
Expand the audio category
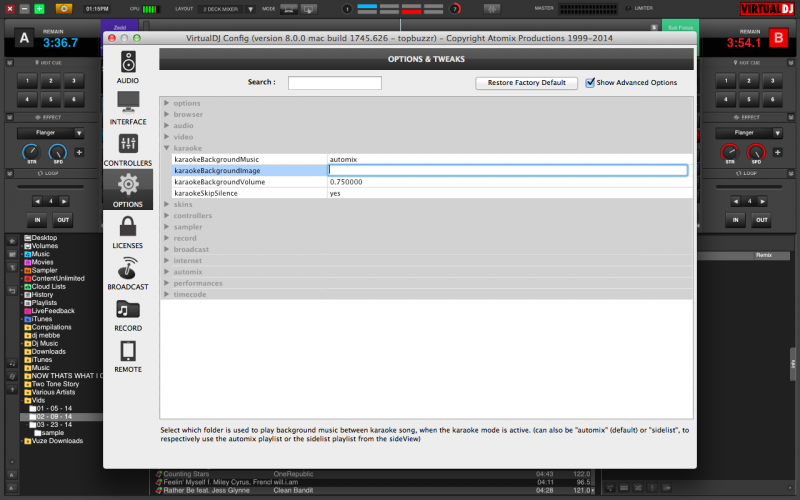pos(166,126)
